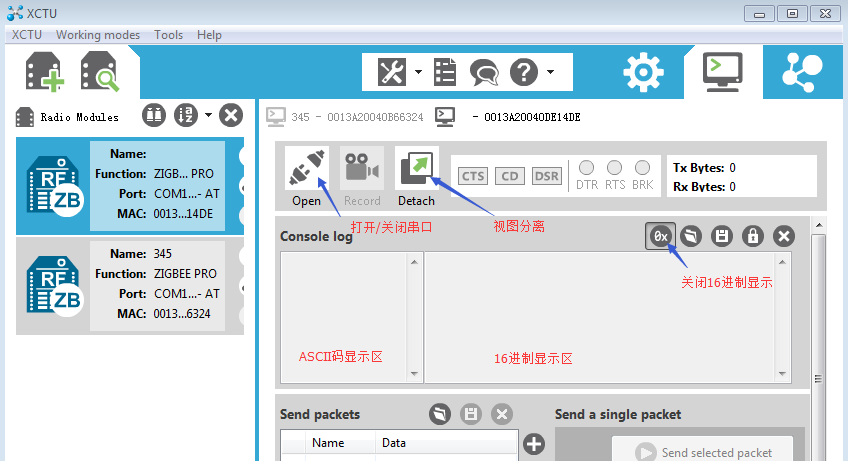Click the Send packets remove X icon
Viewport: 848px width, 461px height.
pyautogui.click(x=502, y=414)
